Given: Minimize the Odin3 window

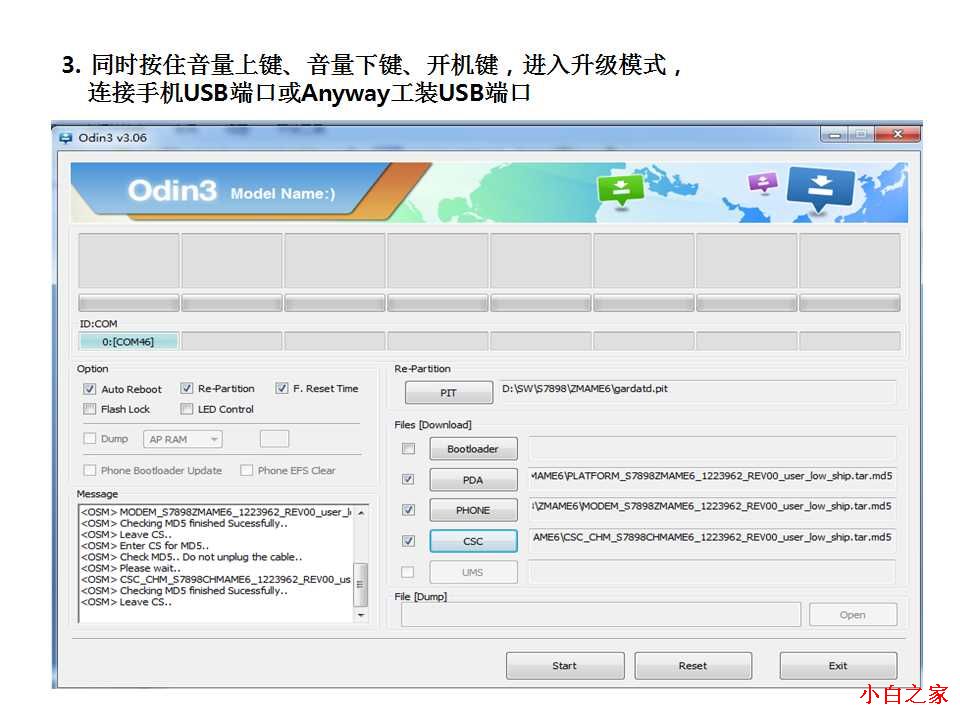Looking at the screenshot, I should pyautogui.click(x=834, y=134).
